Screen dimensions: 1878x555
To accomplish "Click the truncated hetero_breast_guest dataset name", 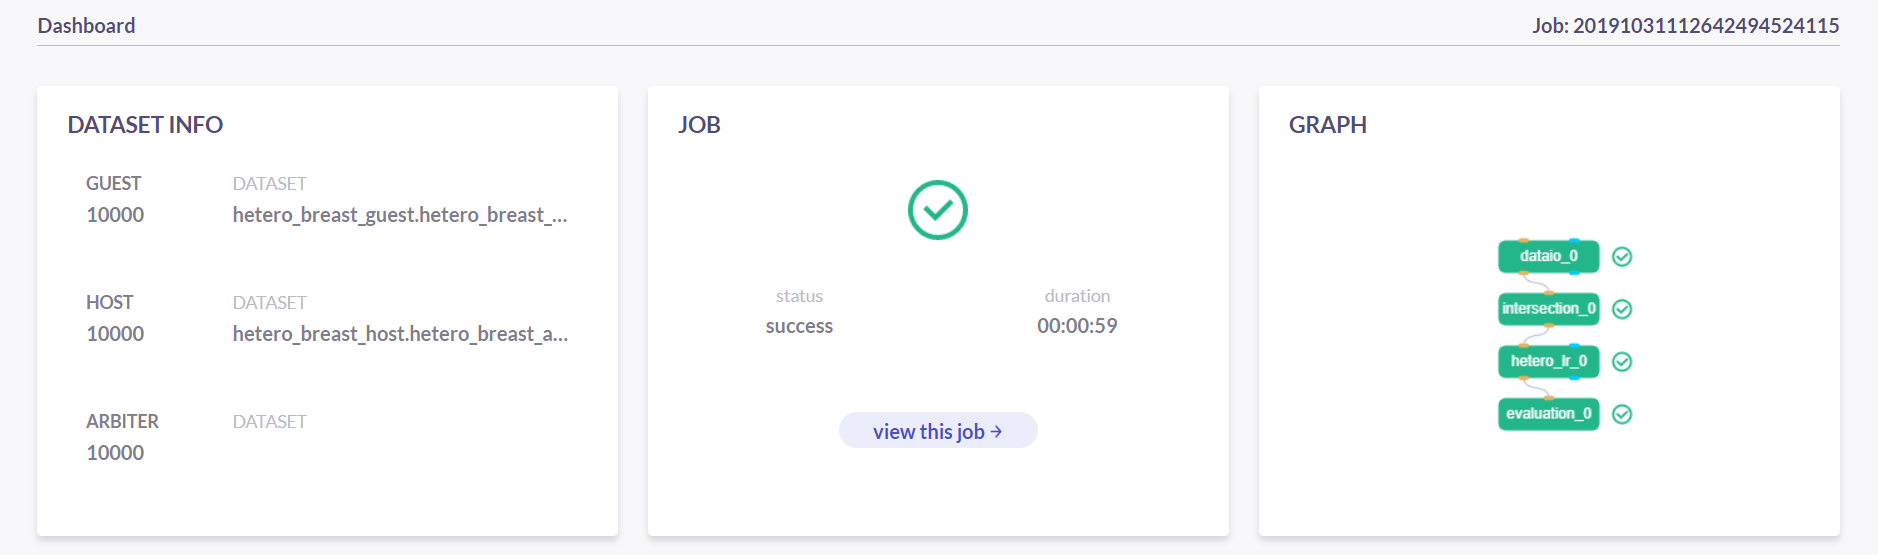I will 399,215.
